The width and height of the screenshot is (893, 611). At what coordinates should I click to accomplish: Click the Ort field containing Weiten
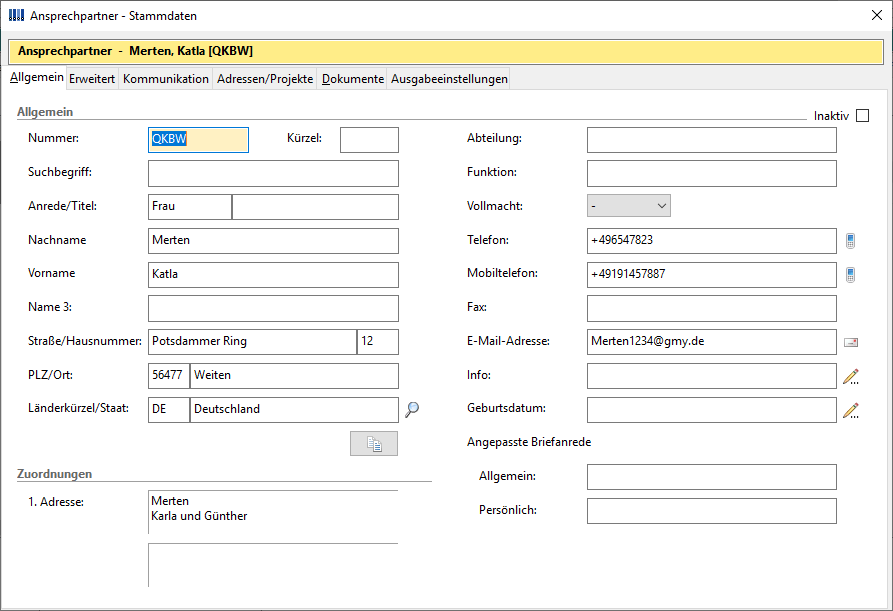click(294, 376)
